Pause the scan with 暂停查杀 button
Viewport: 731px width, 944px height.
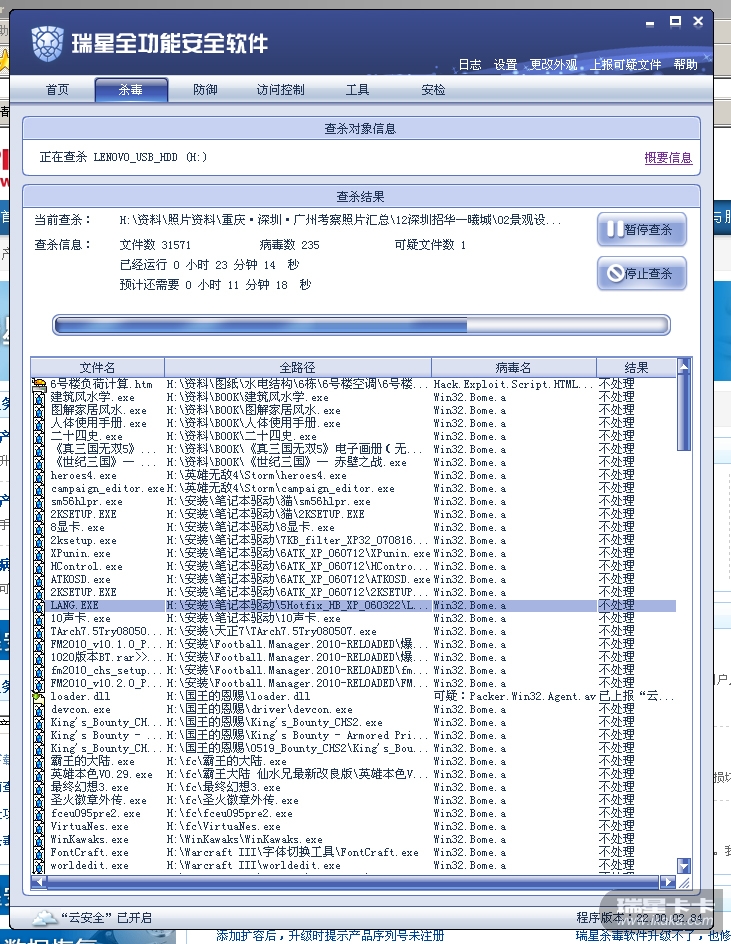641,229
